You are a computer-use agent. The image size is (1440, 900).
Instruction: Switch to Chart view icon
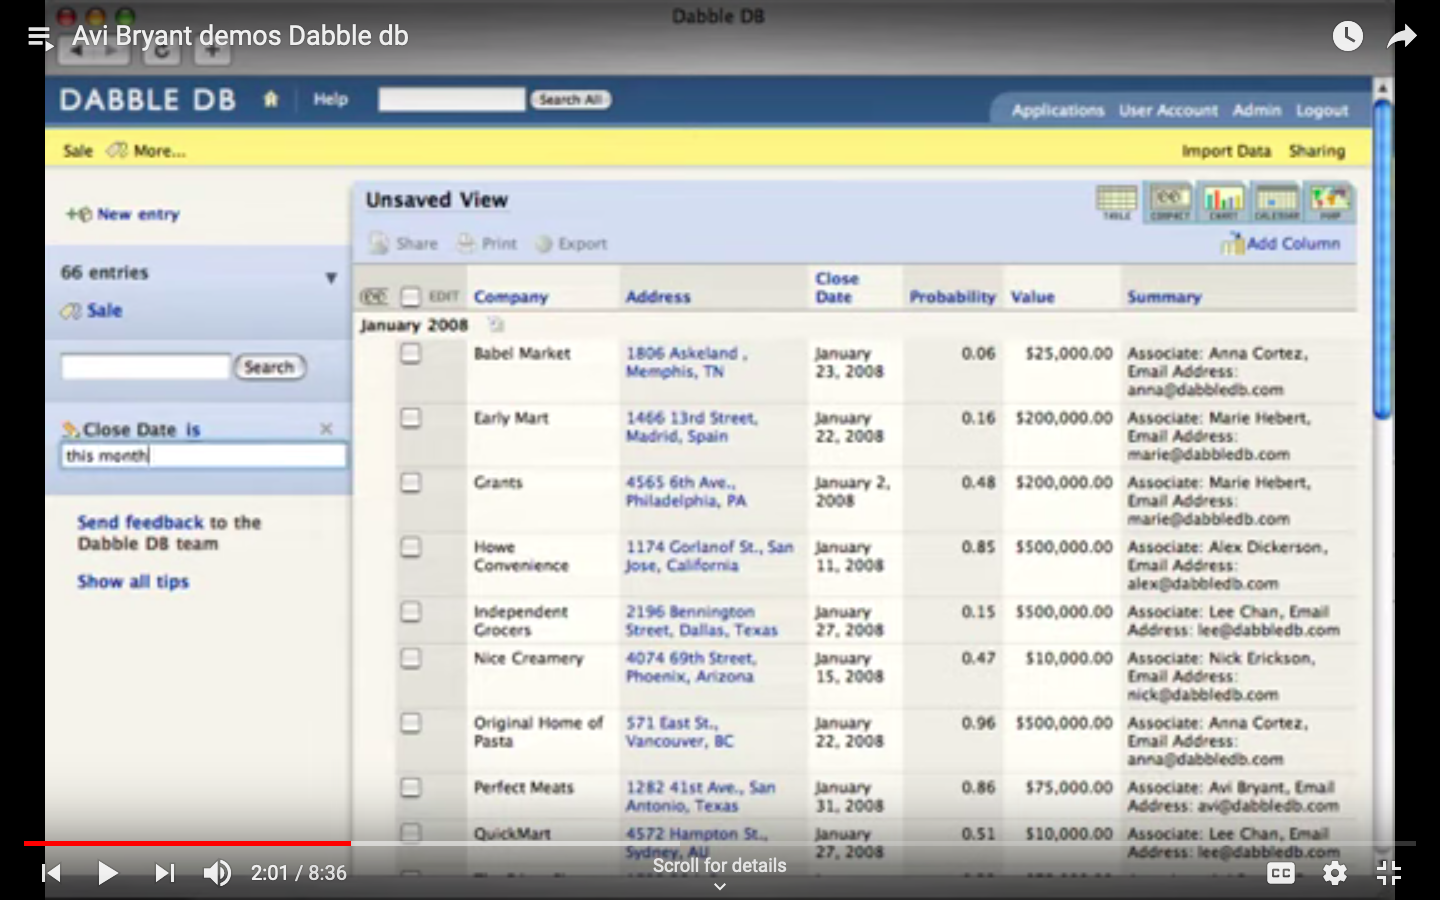[1222, 202]
